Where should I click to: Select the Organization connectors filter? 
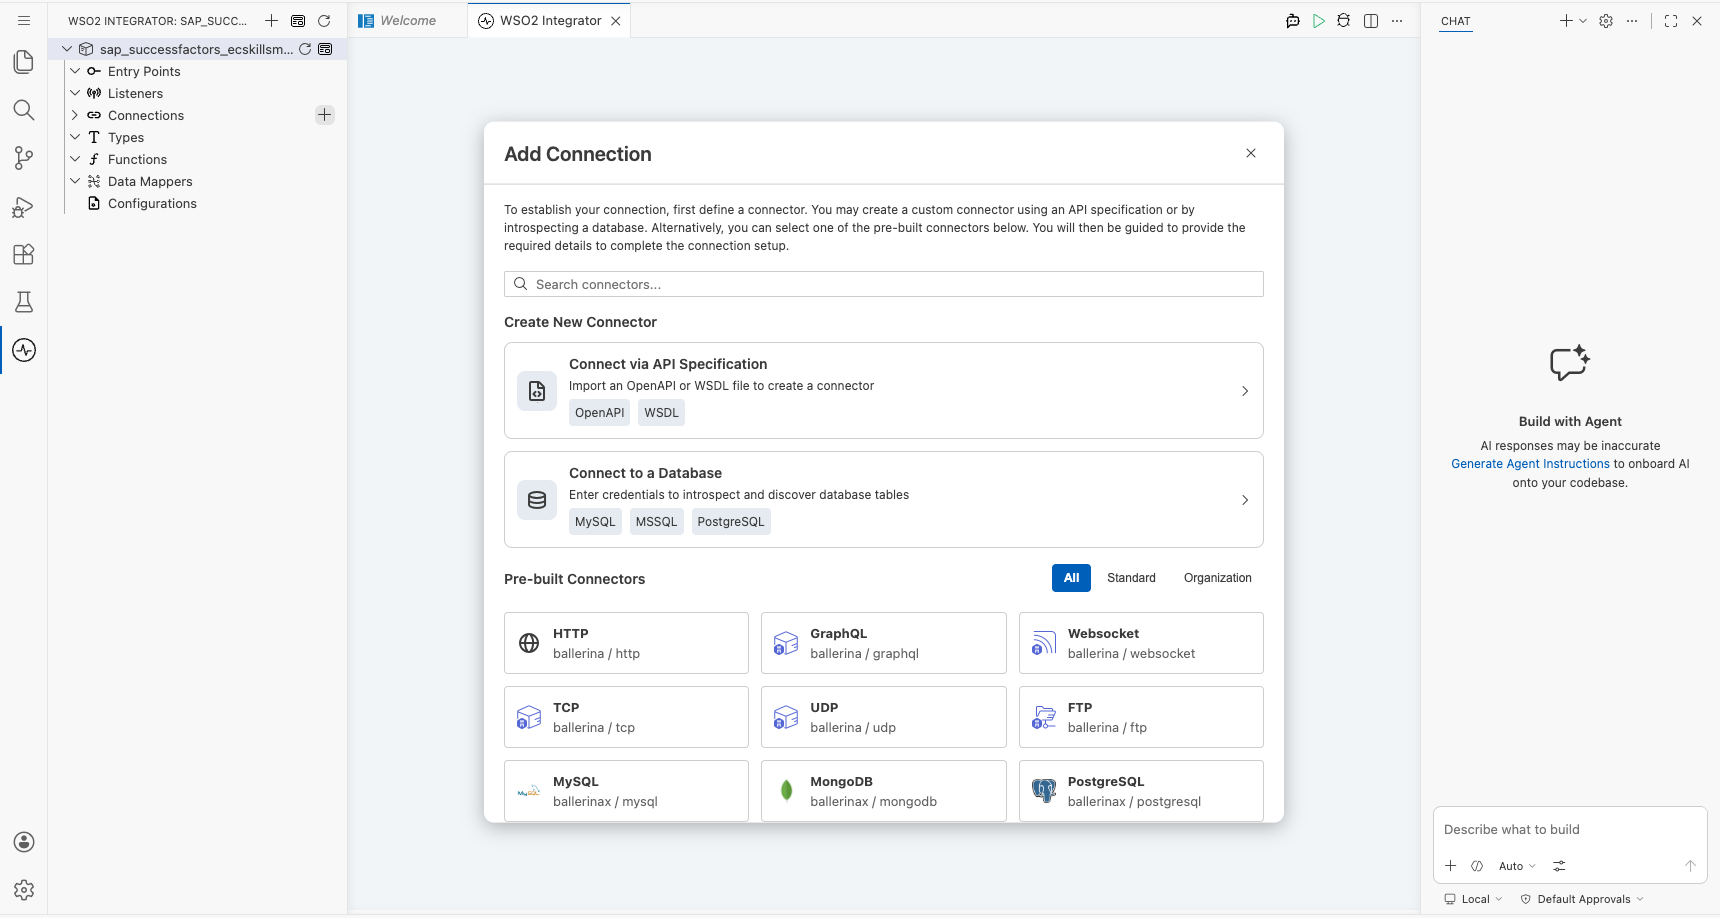click(x=1218, y=578)
